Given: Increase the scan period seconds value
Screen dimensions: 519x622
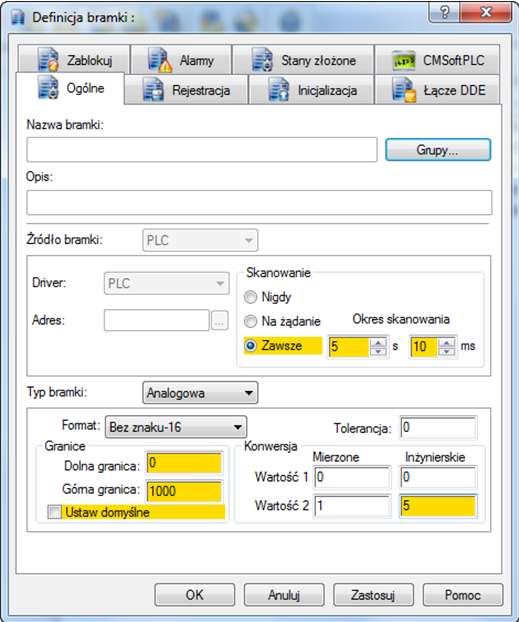Looking at the screenshot, I should tap(378, 342).
